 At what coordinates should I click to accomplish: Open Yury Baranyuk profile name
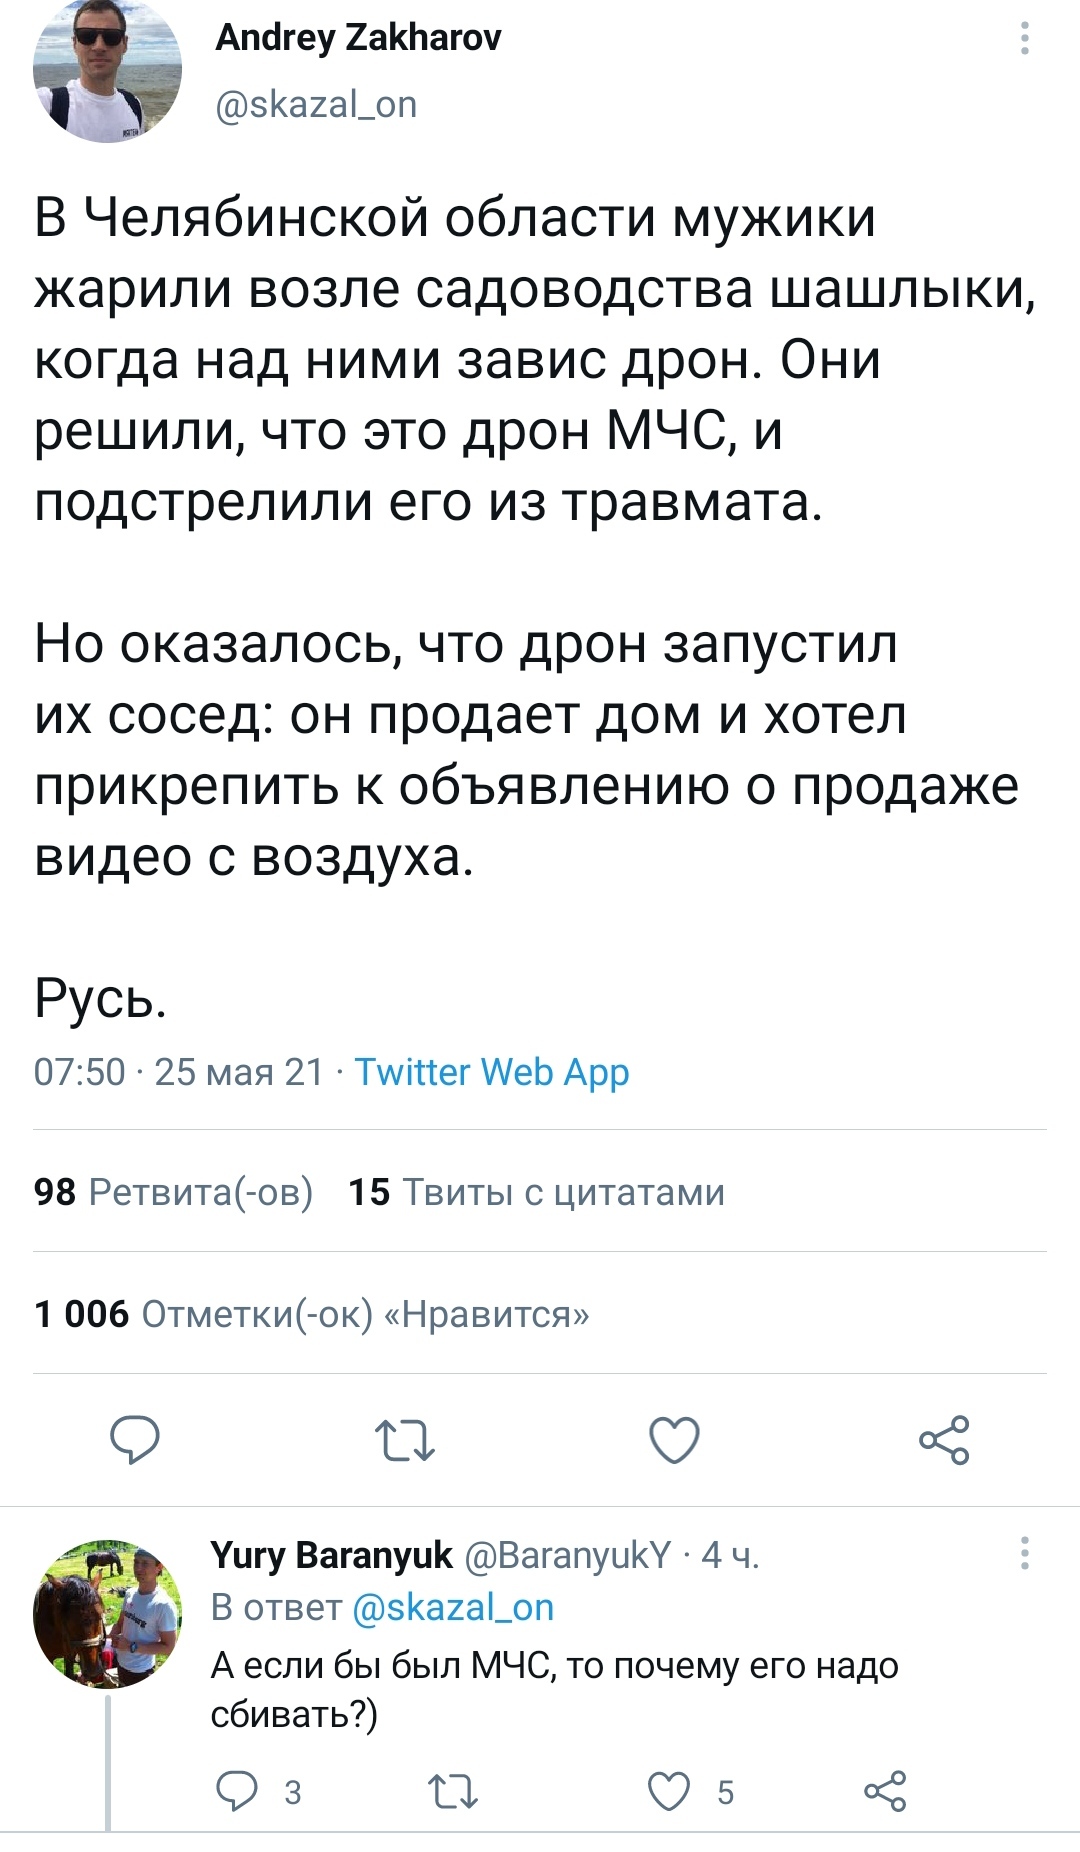tap(331, 1555)
